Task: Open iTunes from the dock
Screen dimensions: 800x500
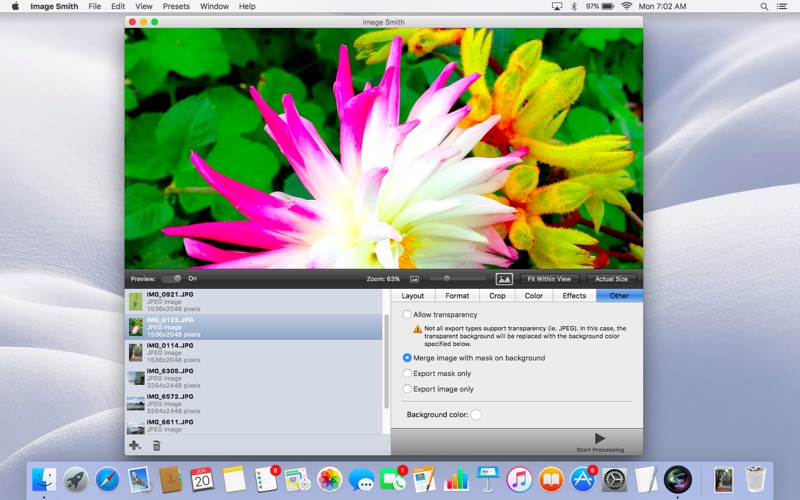Action: (x=519, y=480)
